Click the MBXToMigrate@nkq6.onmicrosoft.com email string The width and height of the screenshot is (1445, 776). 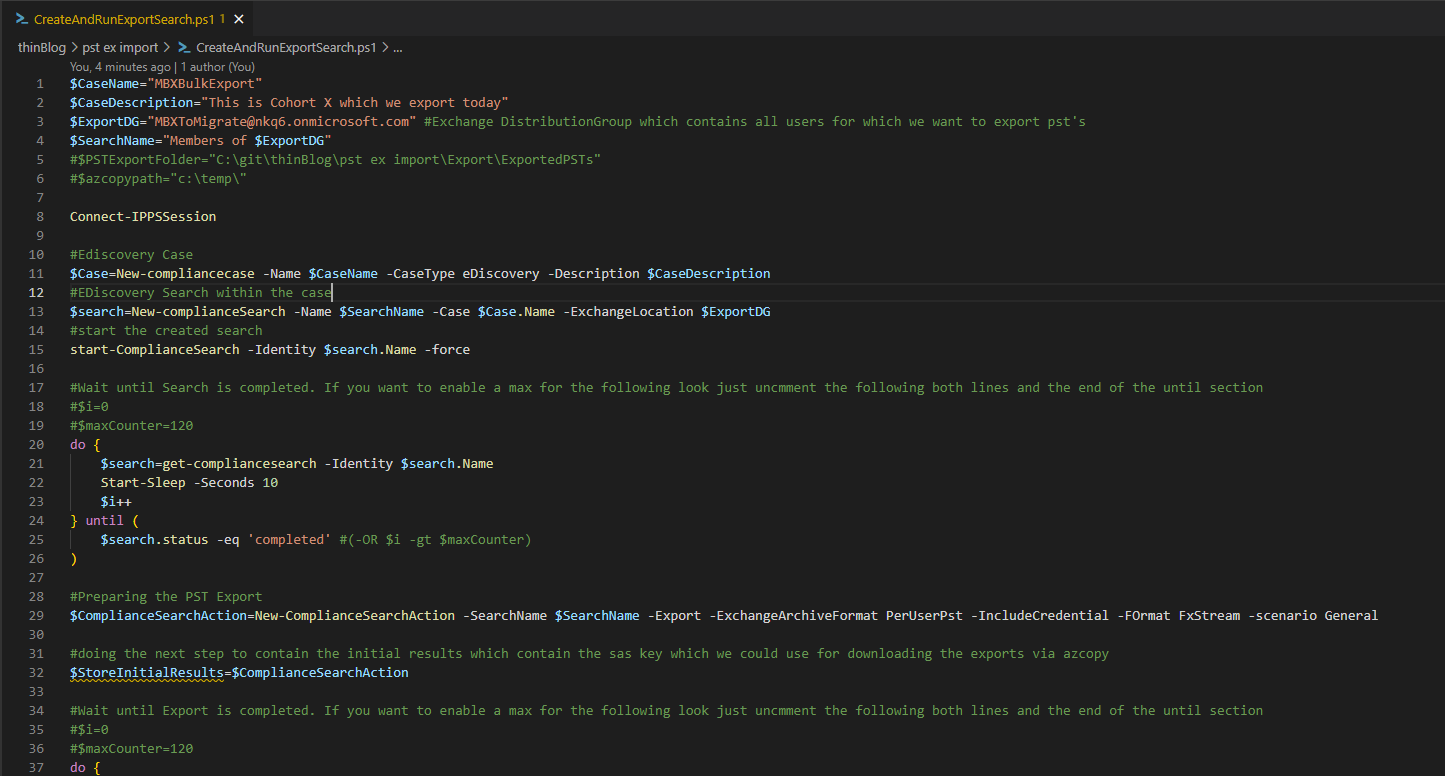pyautogui.click(x=281, y=121)
